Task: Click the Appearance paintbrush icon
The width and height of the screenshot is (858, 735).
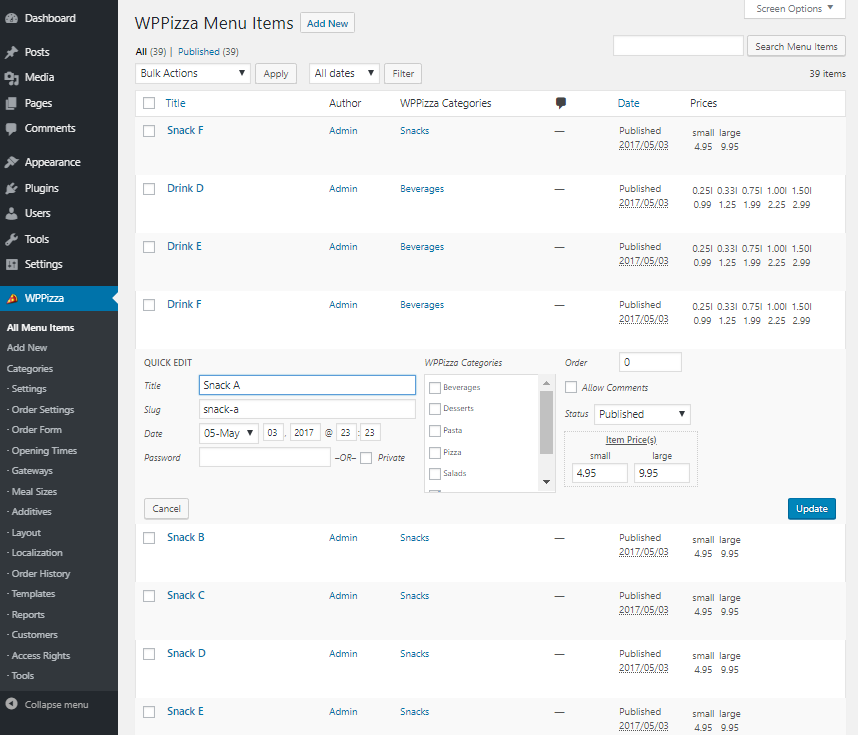Action: (12, 162)
